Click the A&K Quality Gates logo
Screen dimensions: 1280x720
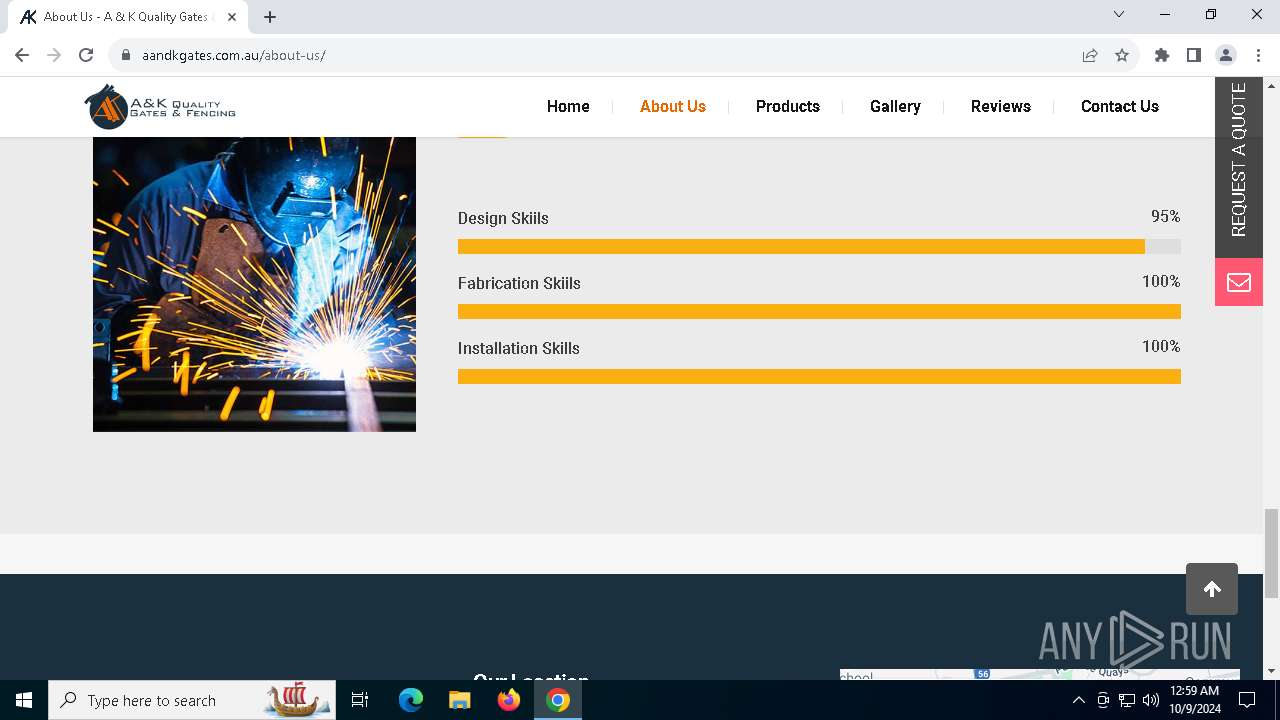tap(160, 106)
